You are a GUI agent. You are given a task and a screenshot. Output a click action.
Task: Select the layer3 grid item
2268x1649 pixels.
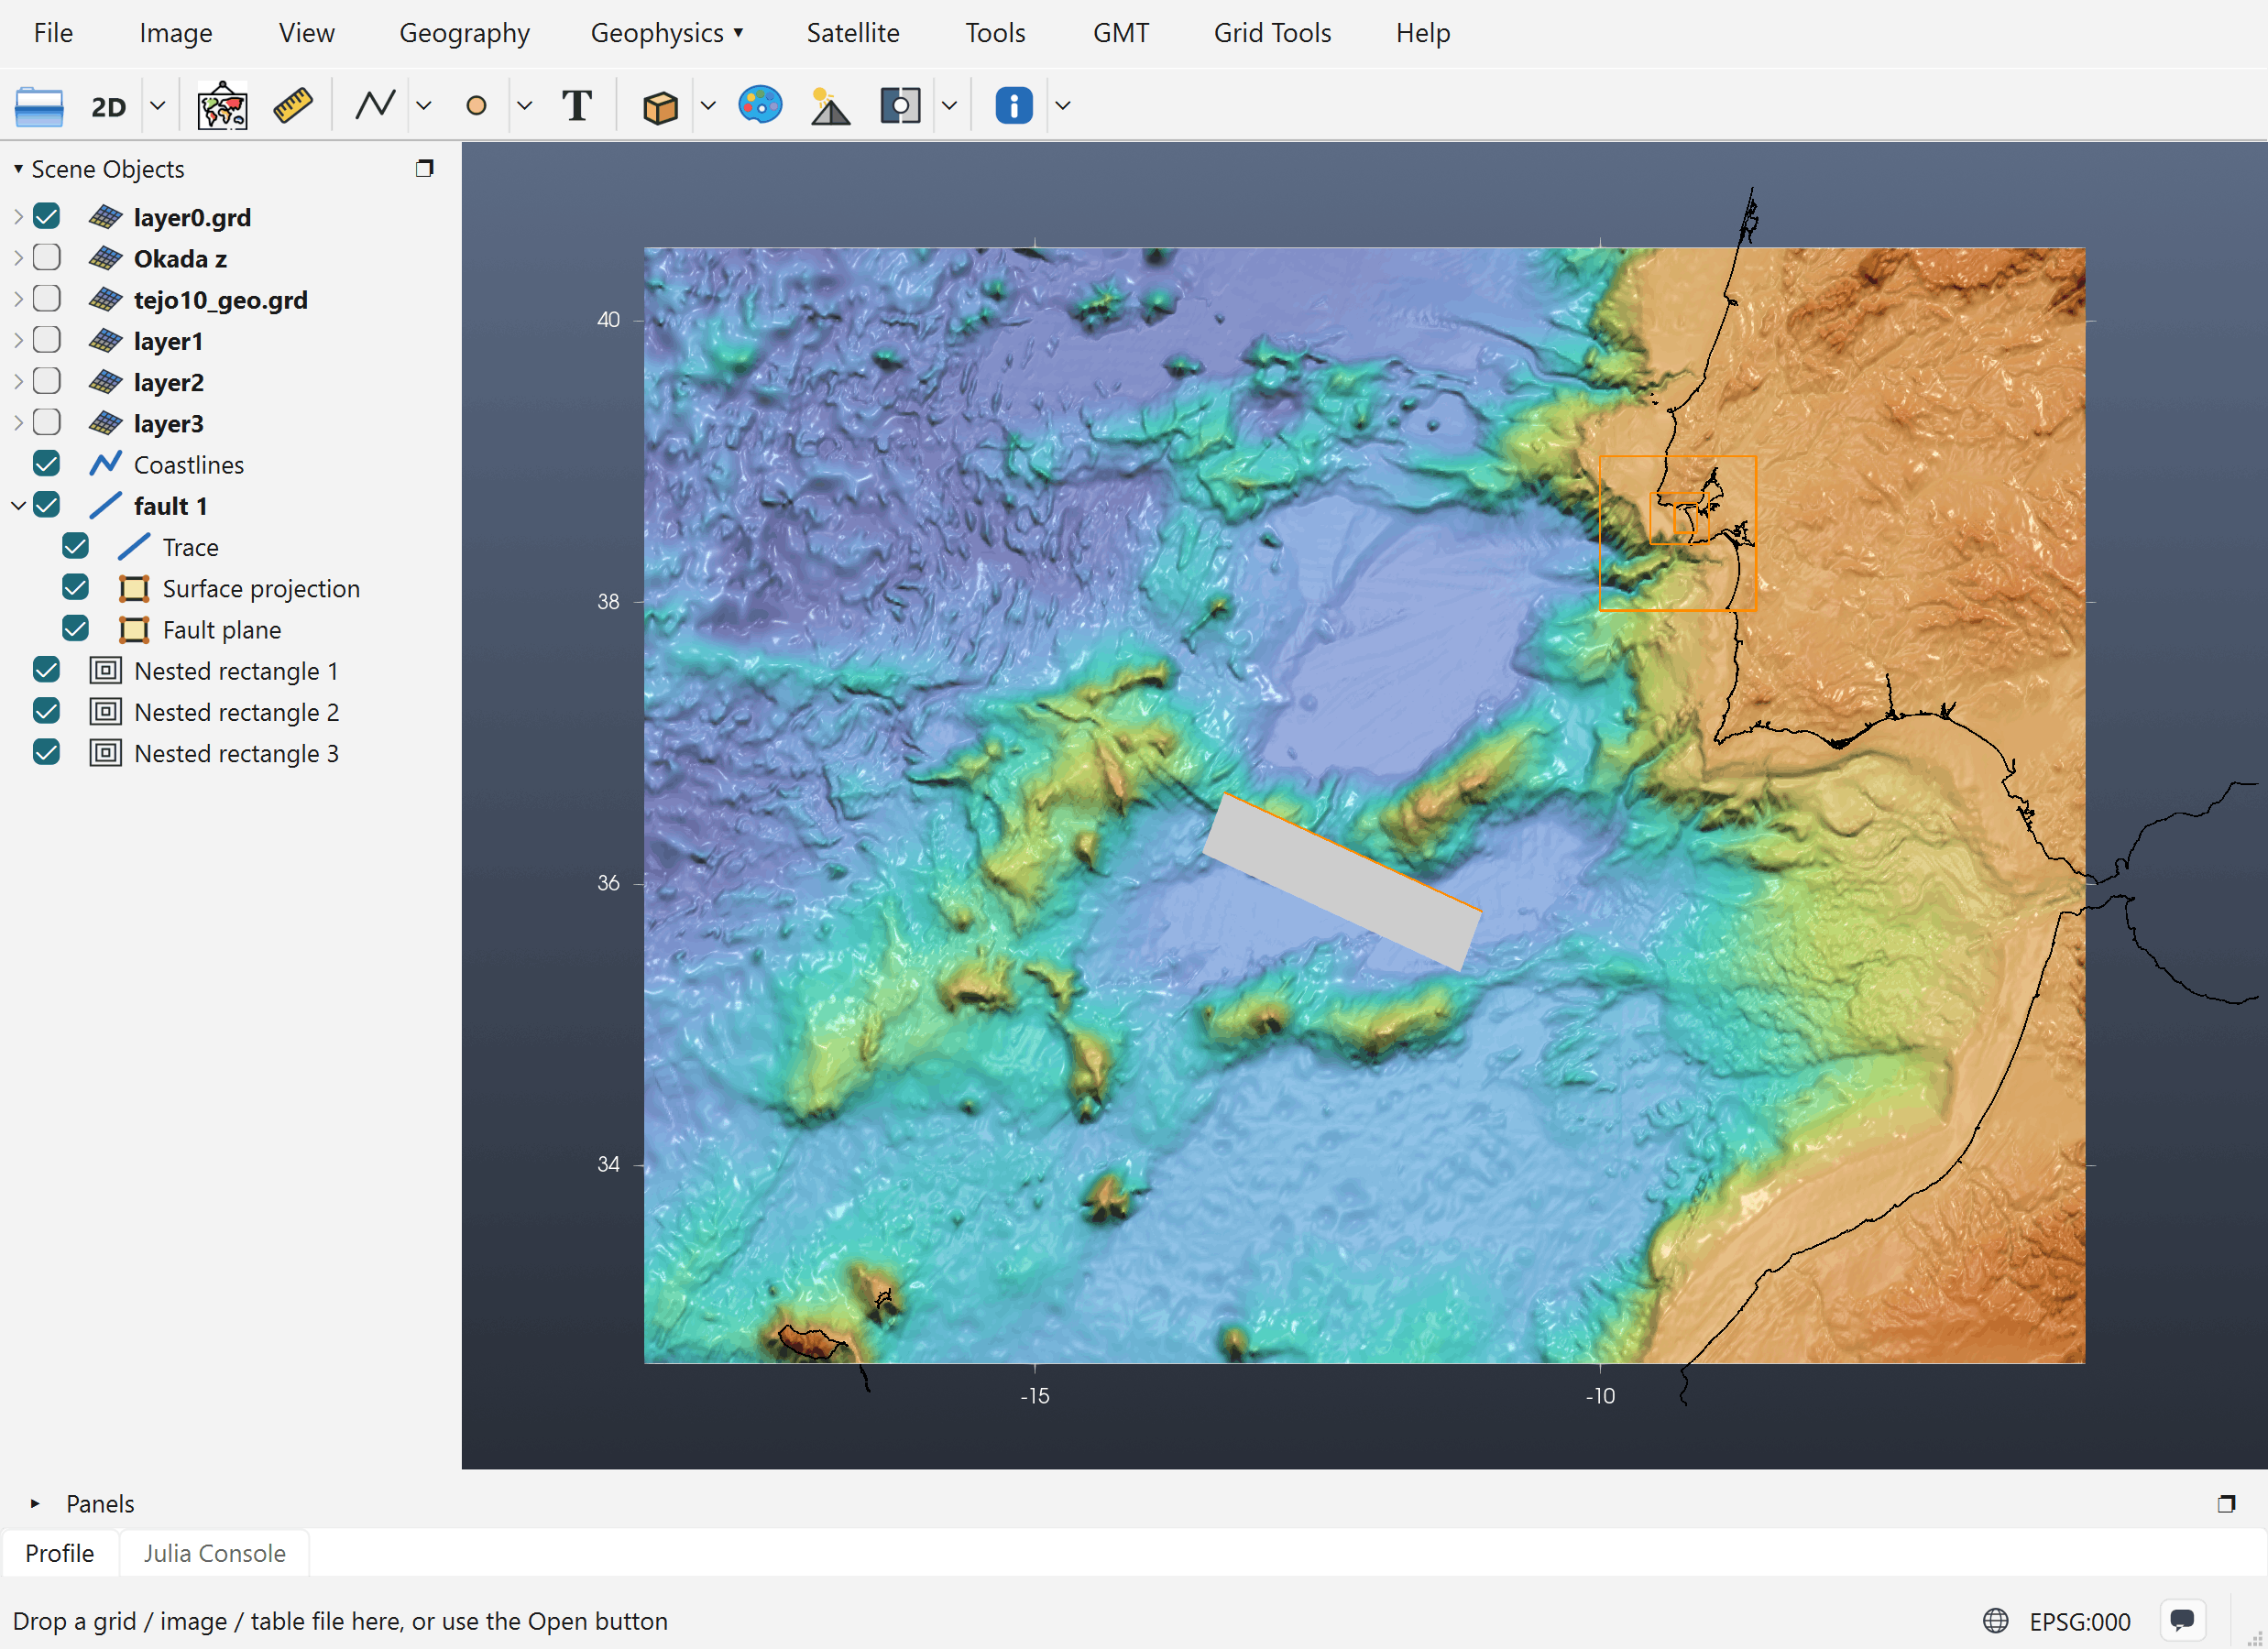tap(169, 424)
